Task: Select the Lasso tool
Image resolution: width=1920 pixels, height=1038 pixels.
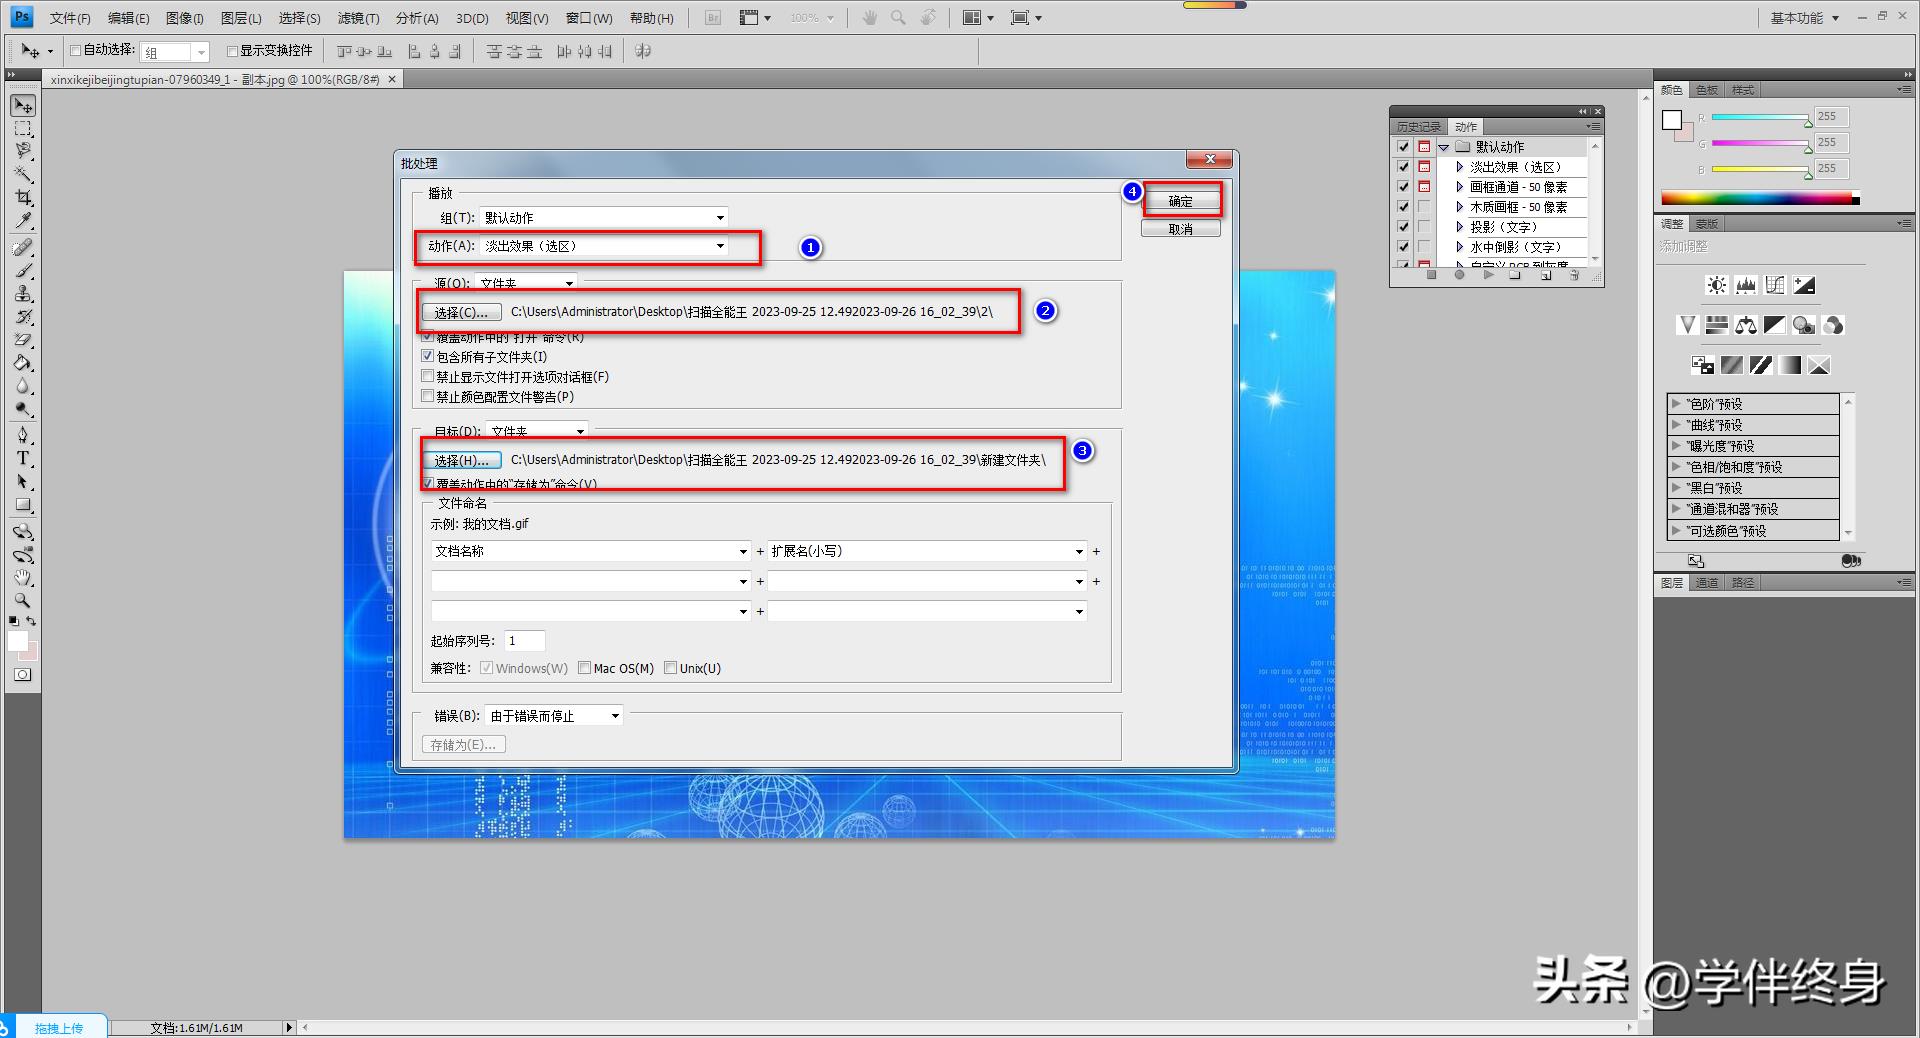Action: click(23, 151)
